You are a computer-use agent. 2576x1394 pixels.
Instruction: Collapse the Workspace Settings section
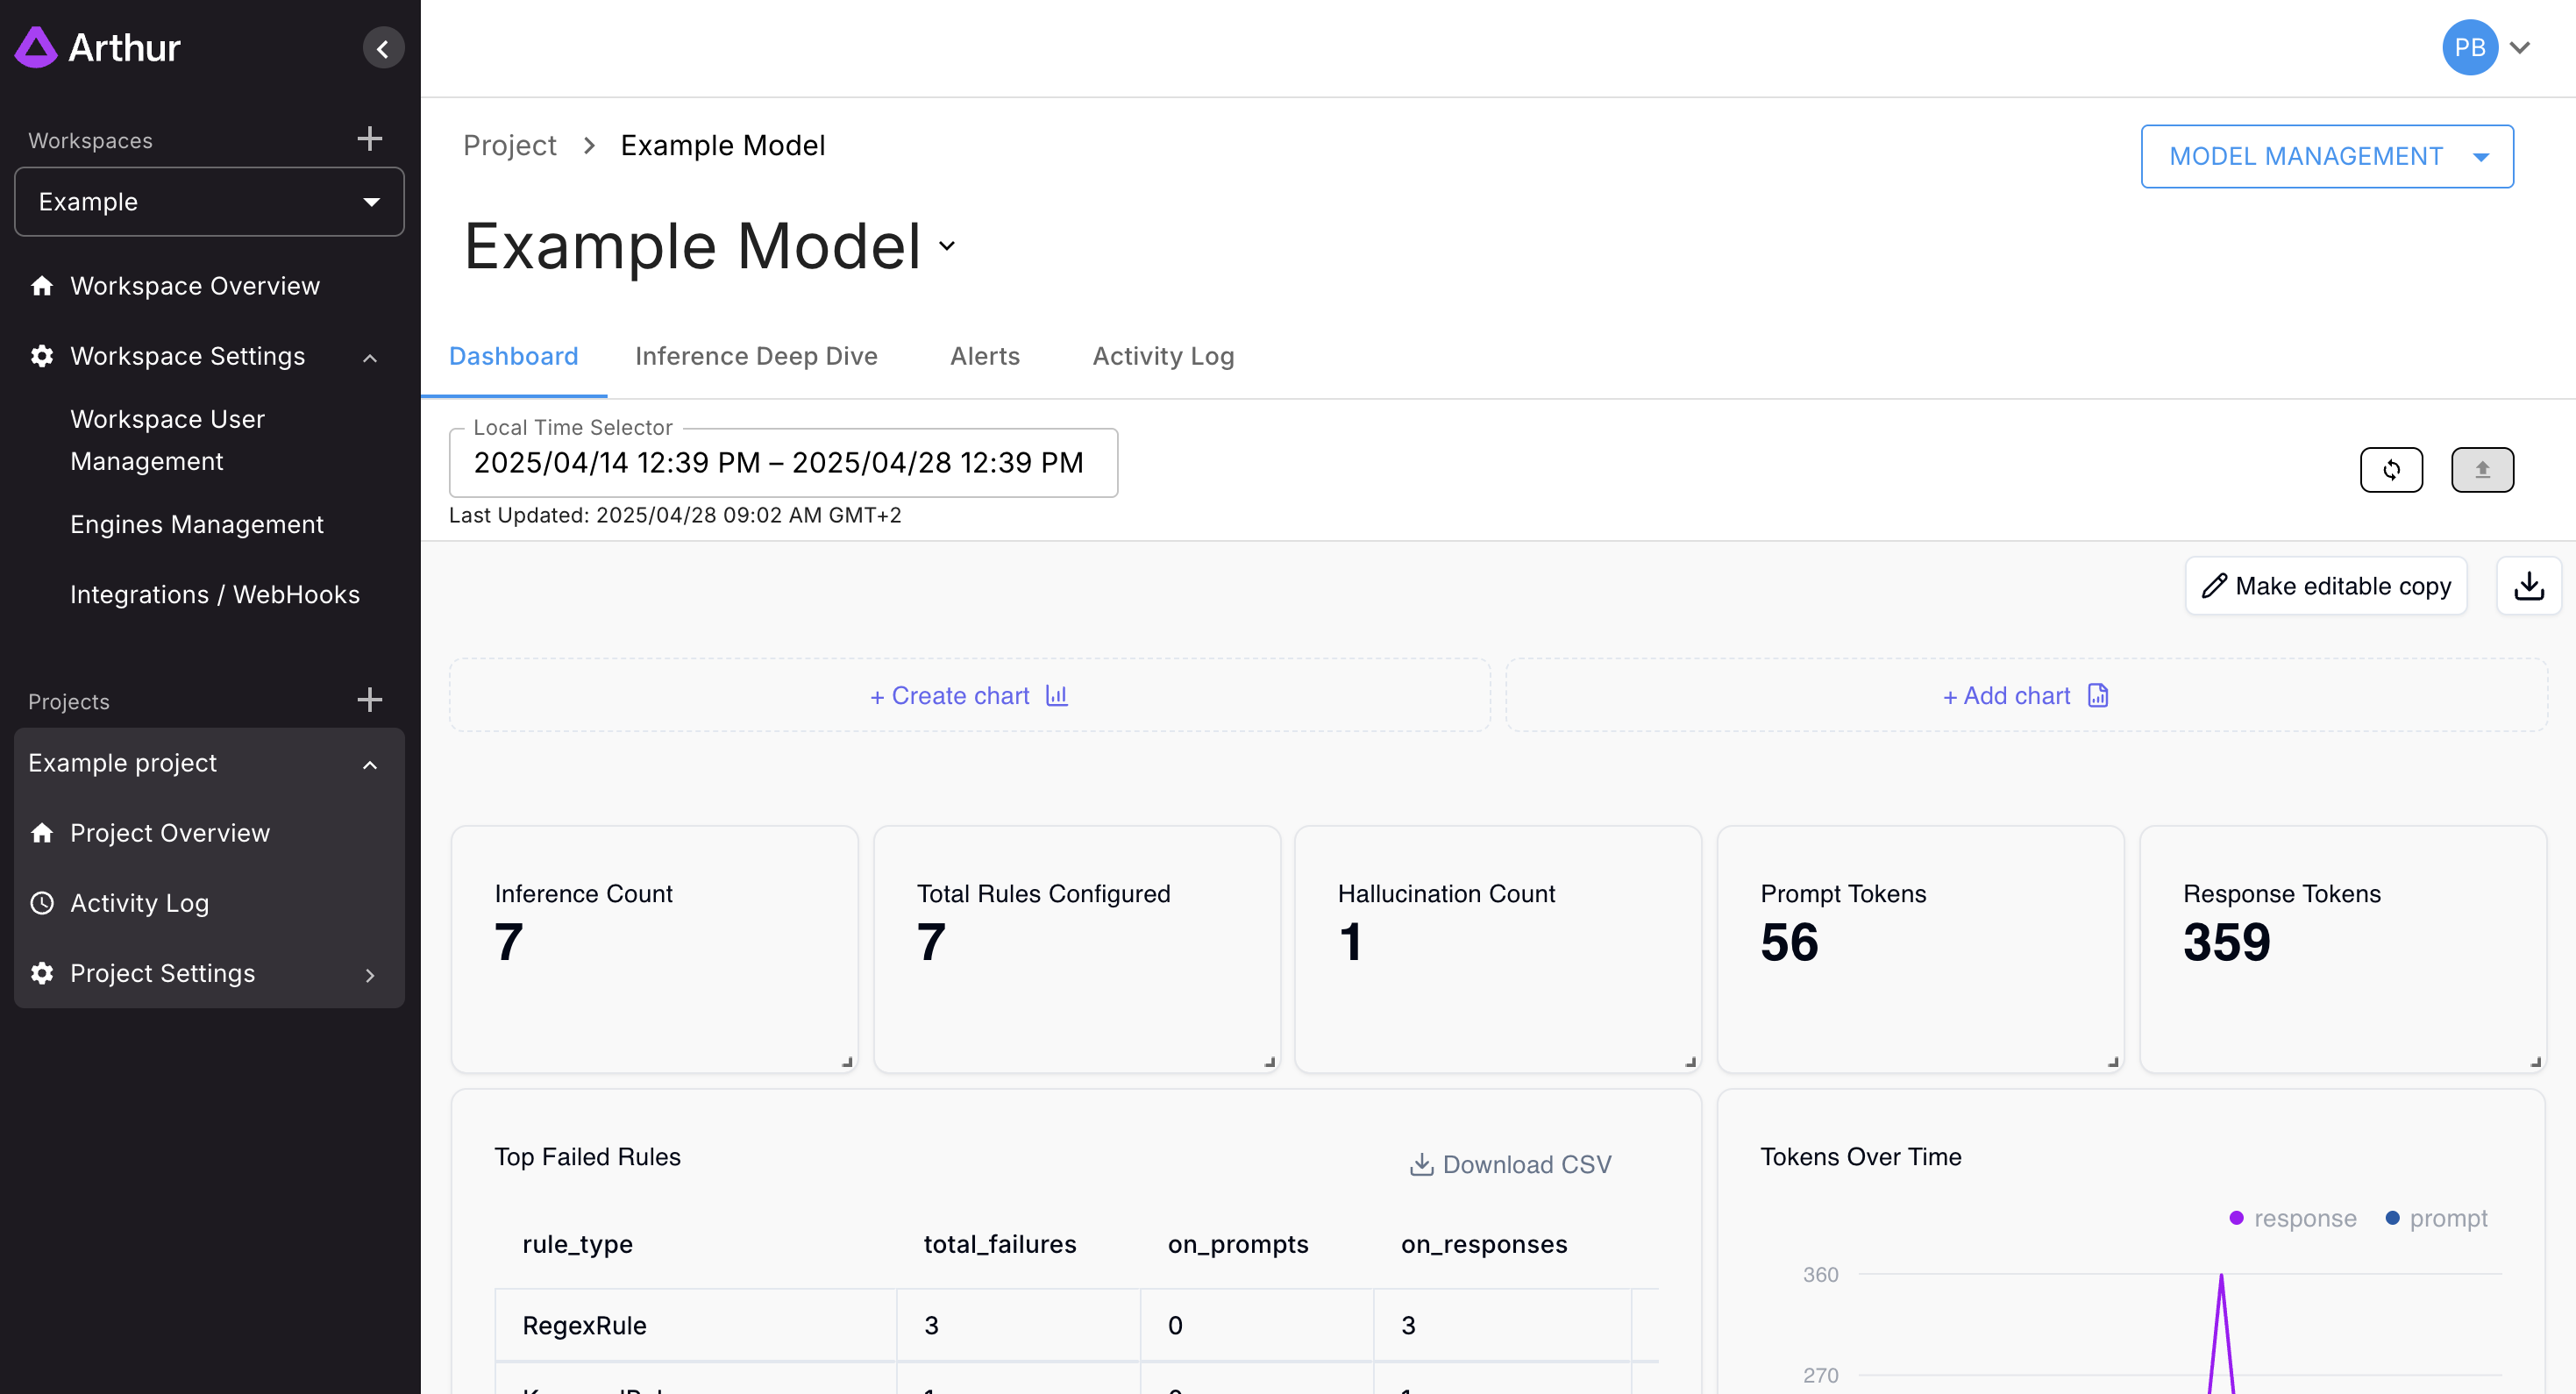point(369,357)
